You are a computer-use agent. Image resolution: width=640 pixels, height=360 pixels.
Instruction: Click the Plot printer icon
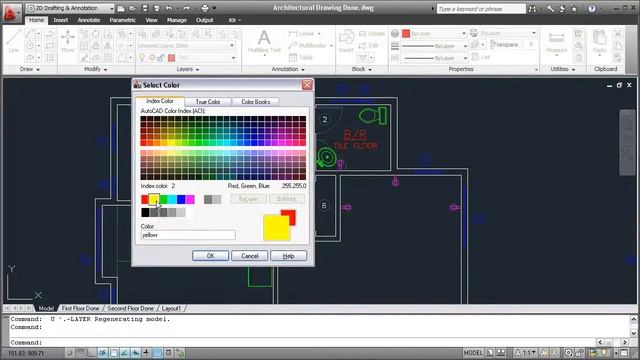tap(205, 8)
